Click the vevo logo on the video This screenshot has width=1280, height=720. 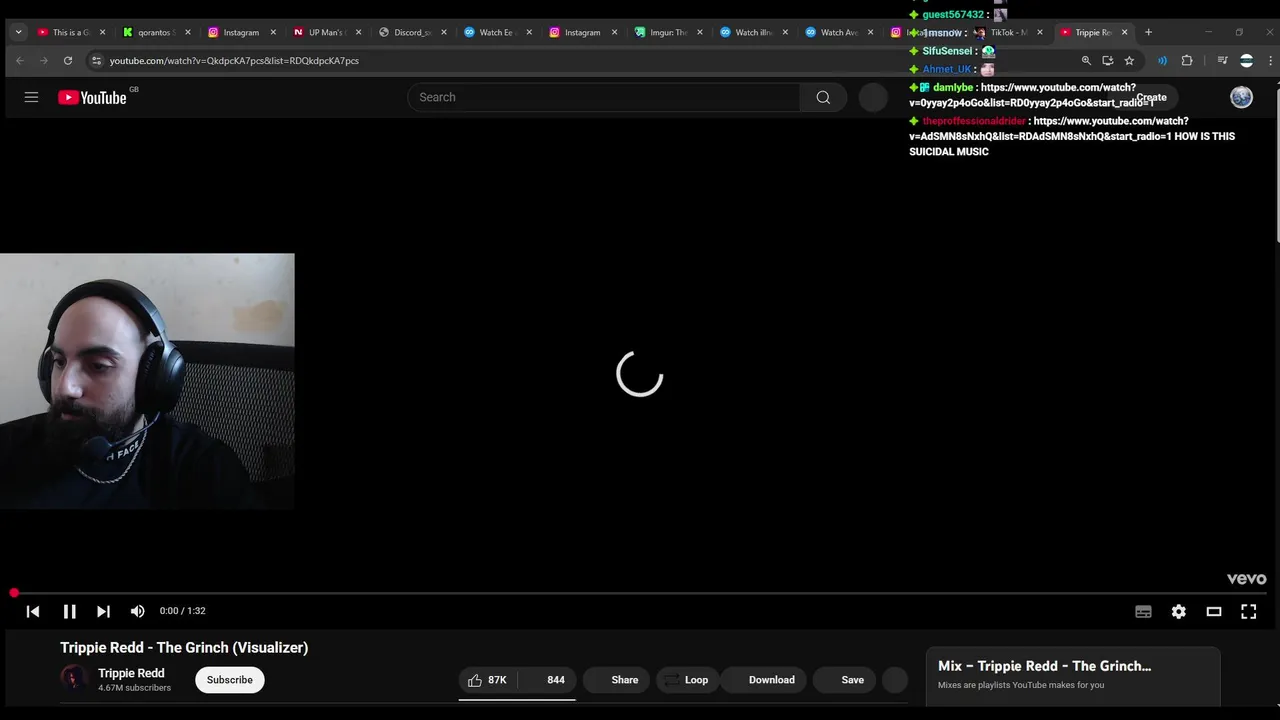click(1247, 579)
